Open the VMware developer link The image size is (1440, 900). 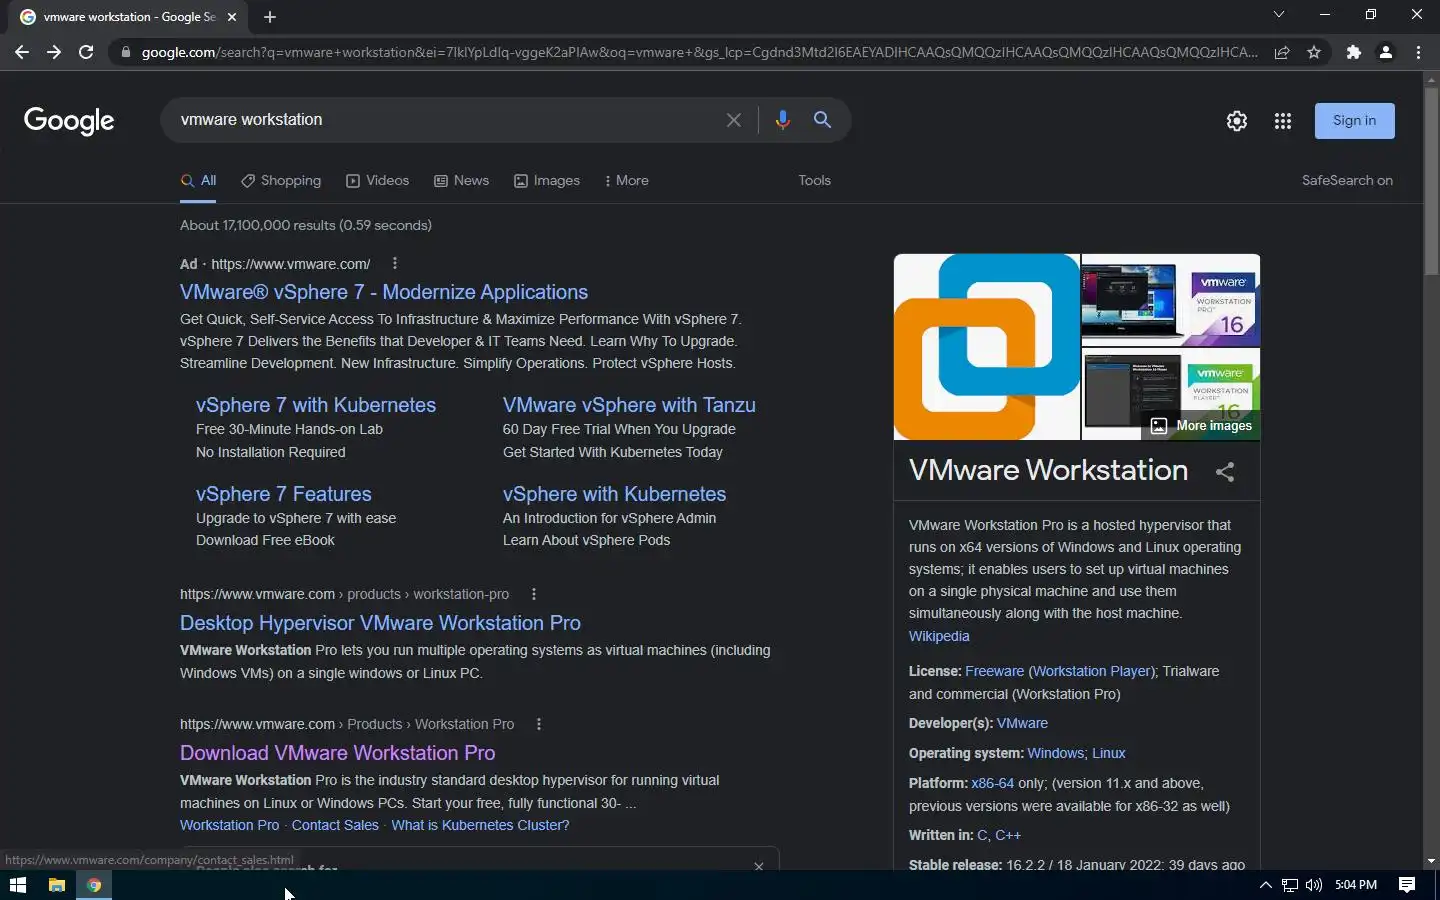[1022, 723]
